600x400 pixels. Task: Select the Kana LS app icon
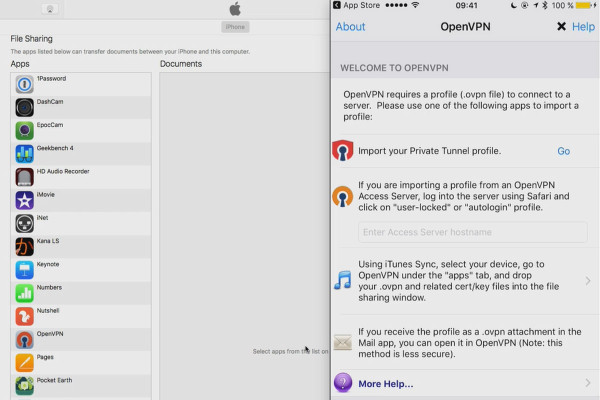[x=24, y=247]
